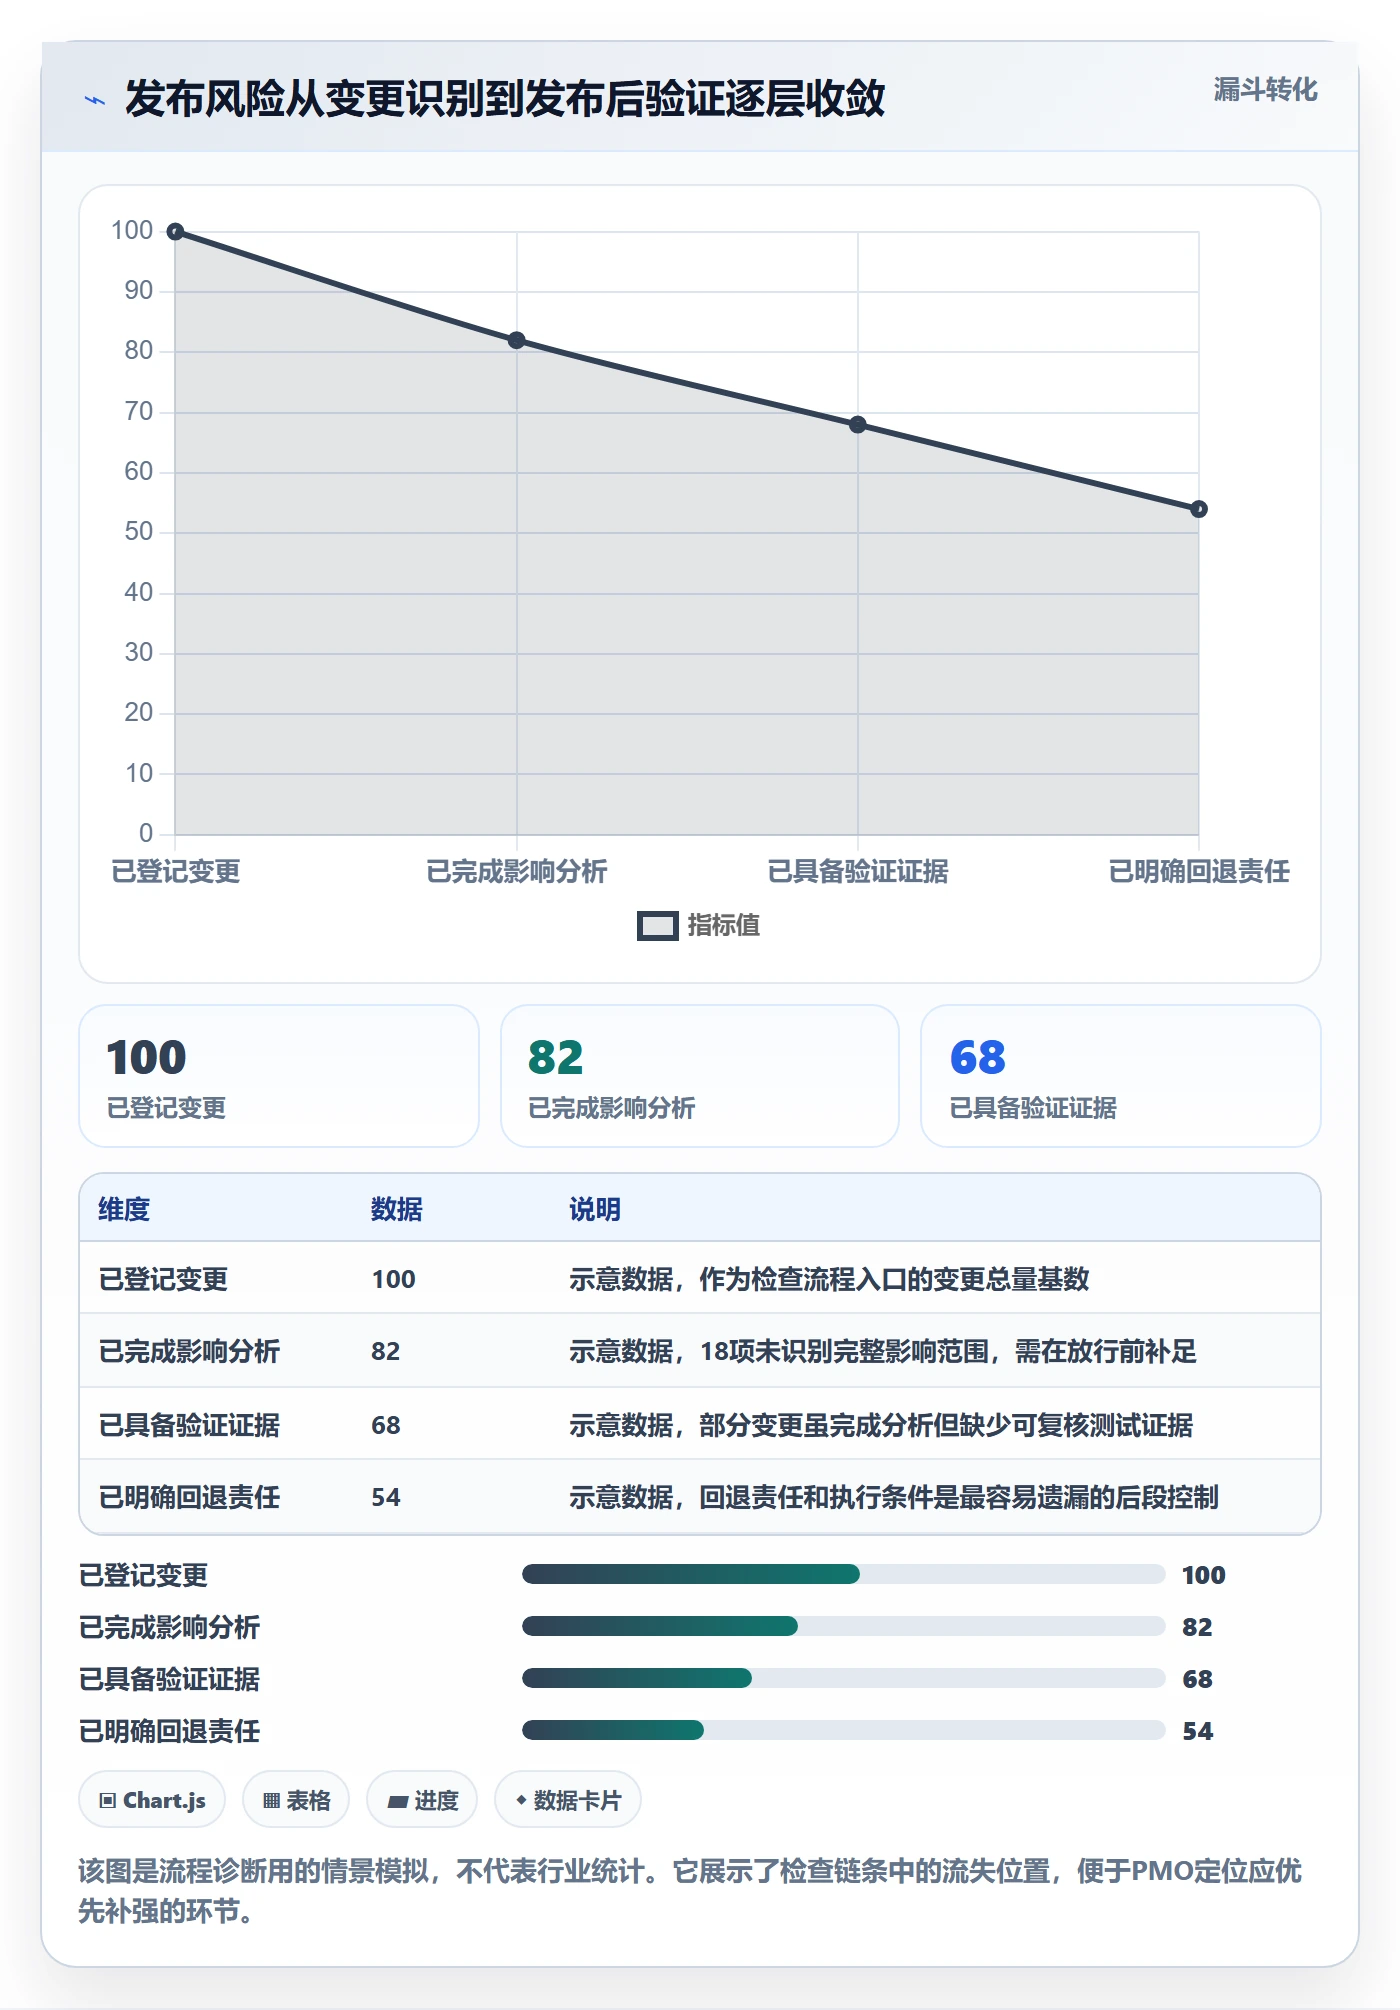Click the 数据 column header
This screenshot has height=2010, width=1400.
[x=396, y=1209]
